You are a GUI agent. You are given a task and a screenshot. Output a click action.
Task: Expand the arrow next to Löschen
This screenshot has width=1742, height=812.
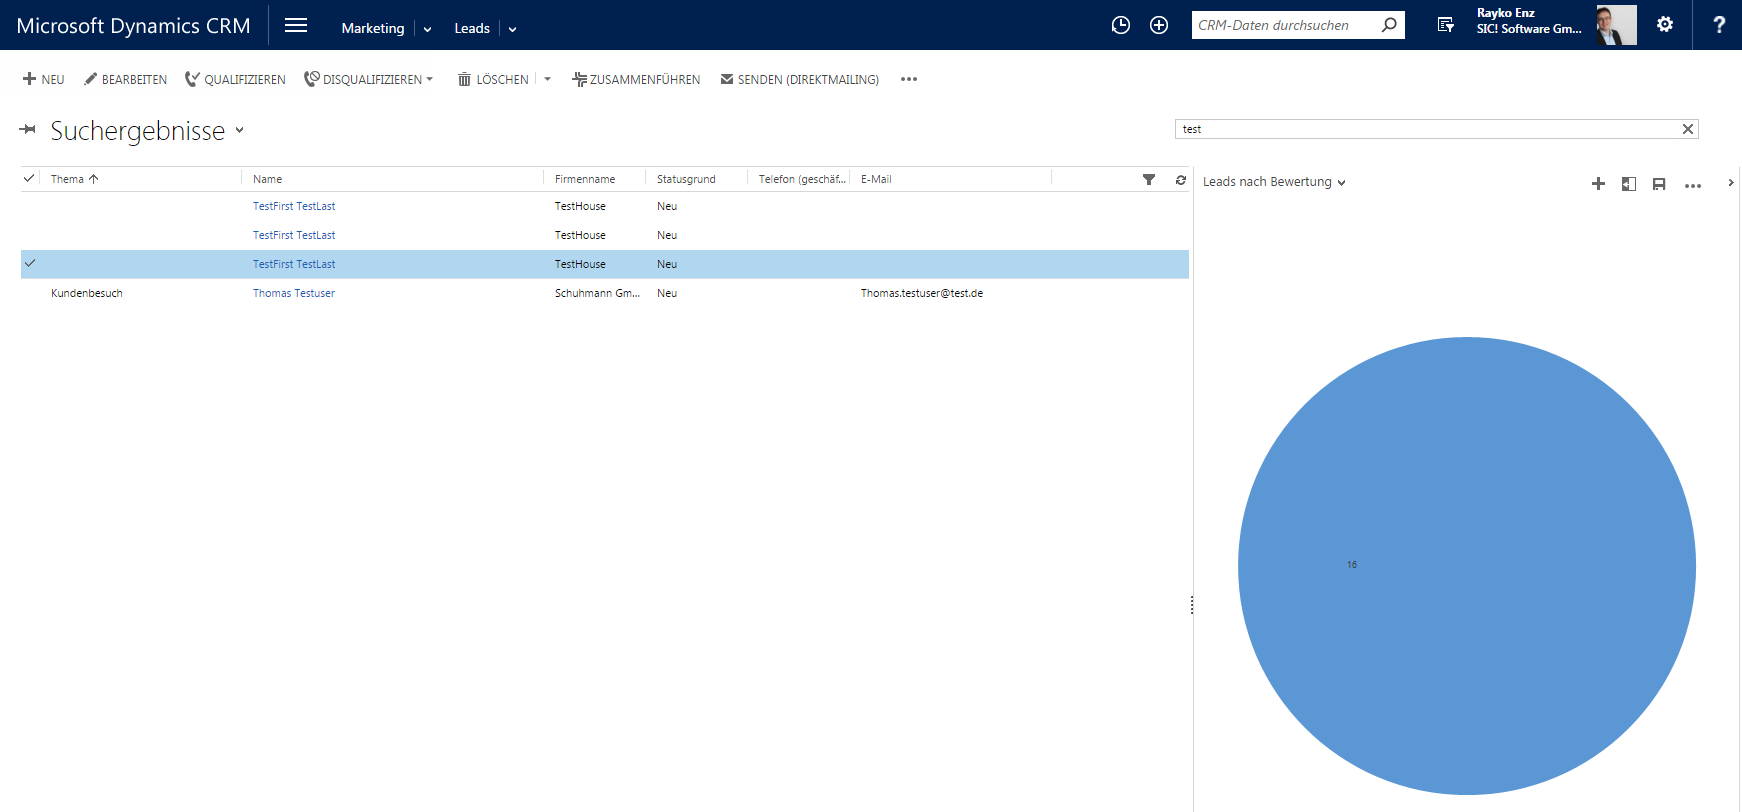pyautogui.click(x=547, y=79)
